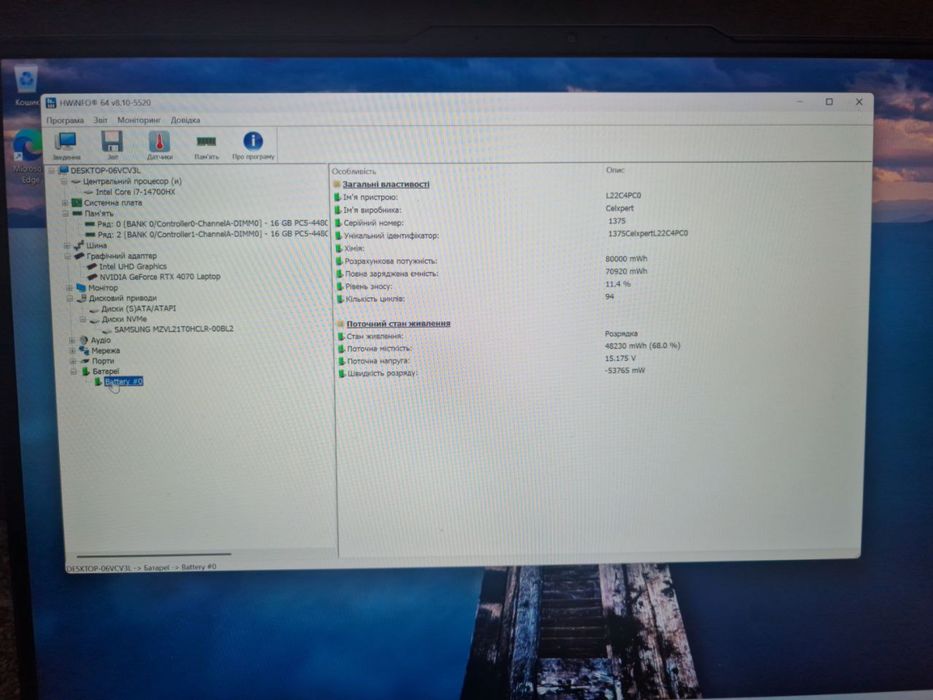Collapse the Дискові приводи node
The width and height of the screenshot is (933, 700).
click(x=70, y=298)
